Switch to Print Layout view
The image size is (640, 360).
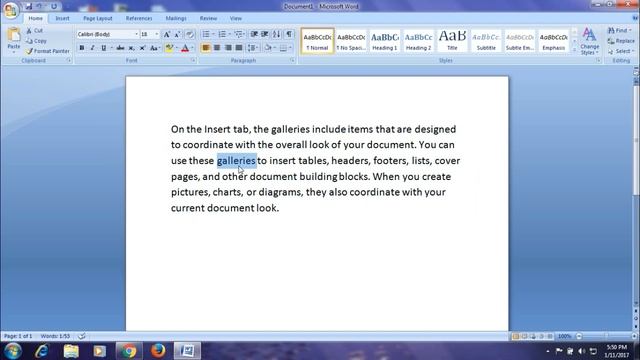(x=516, y=336)
